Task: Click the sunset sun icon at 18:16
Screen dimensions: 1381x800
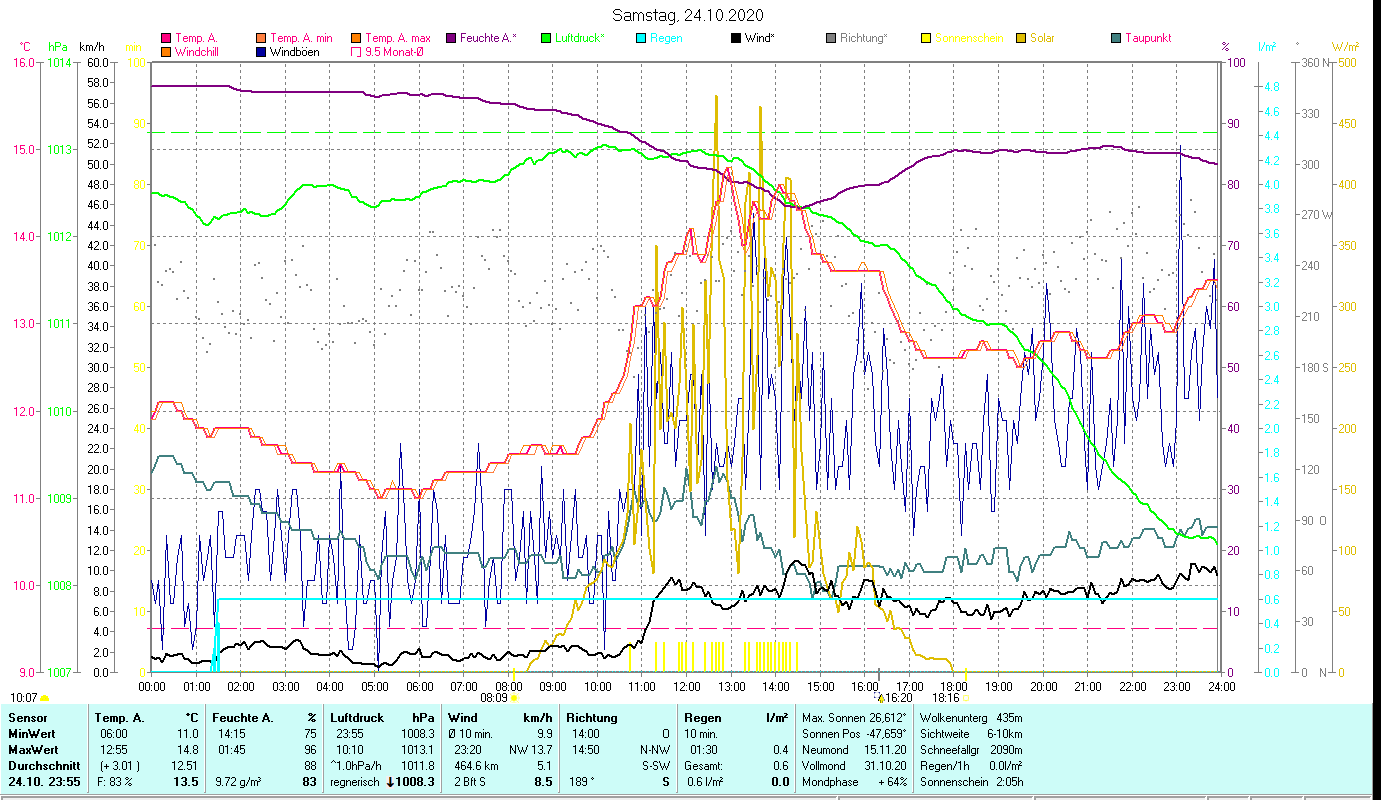Action: (x=966, y=698)
